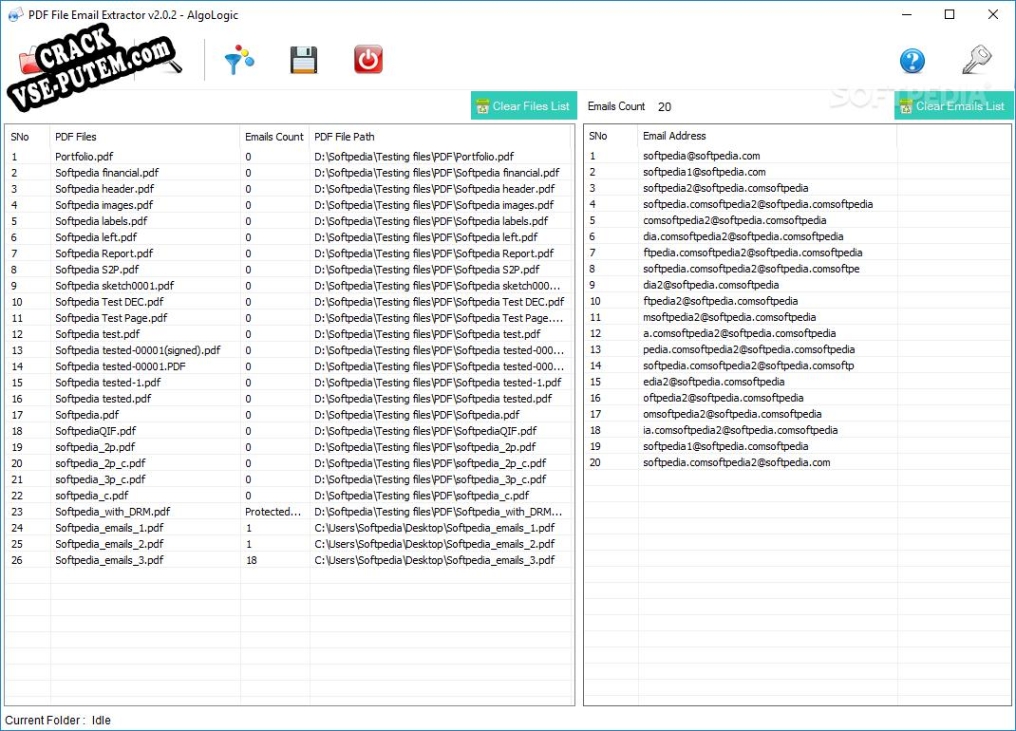
Task: Select Softpedia tested-1.pdf file row
Action: coord(289,382)
